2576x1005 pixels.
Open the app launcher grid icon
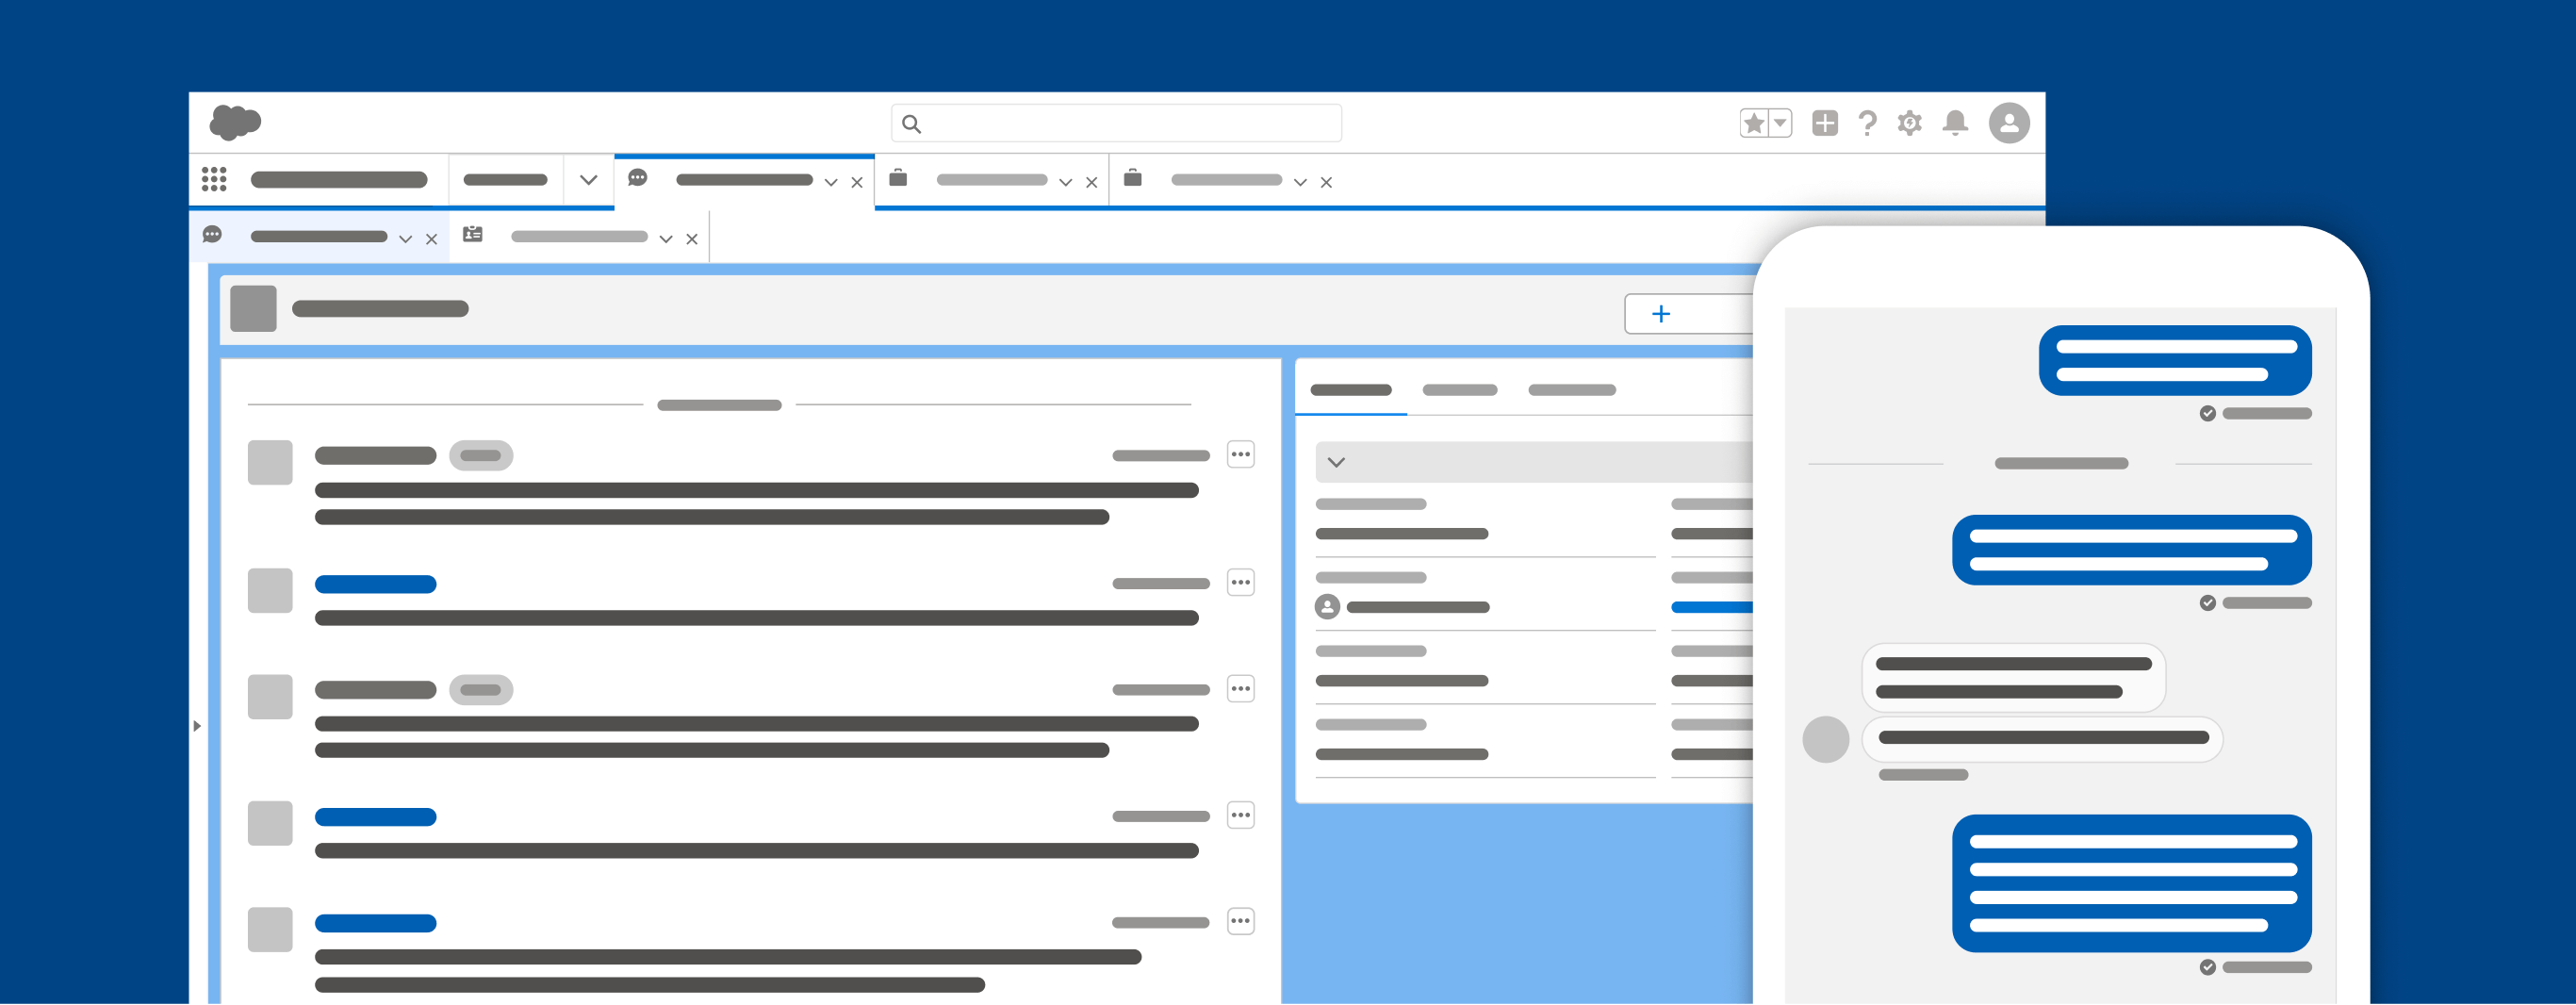214,179
